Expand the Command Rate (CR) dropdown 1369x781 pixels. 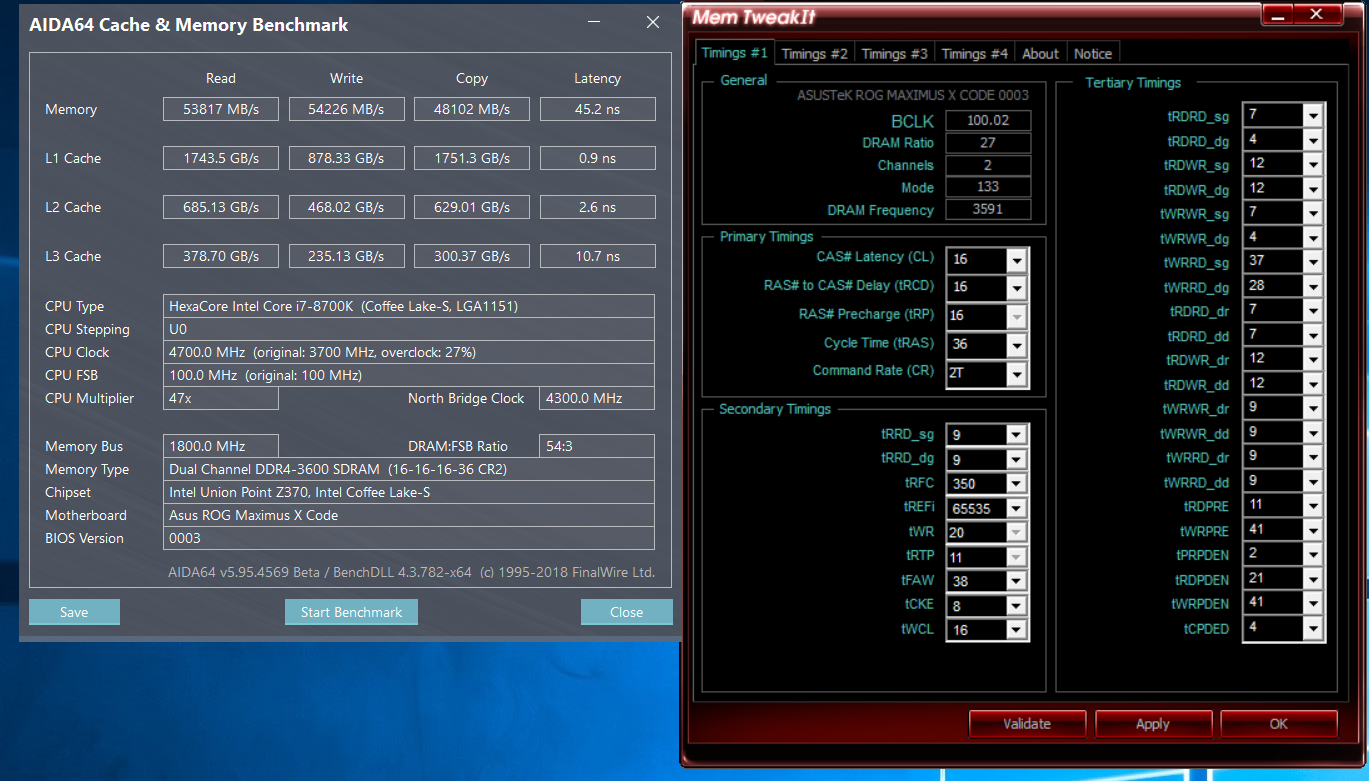1017,373
